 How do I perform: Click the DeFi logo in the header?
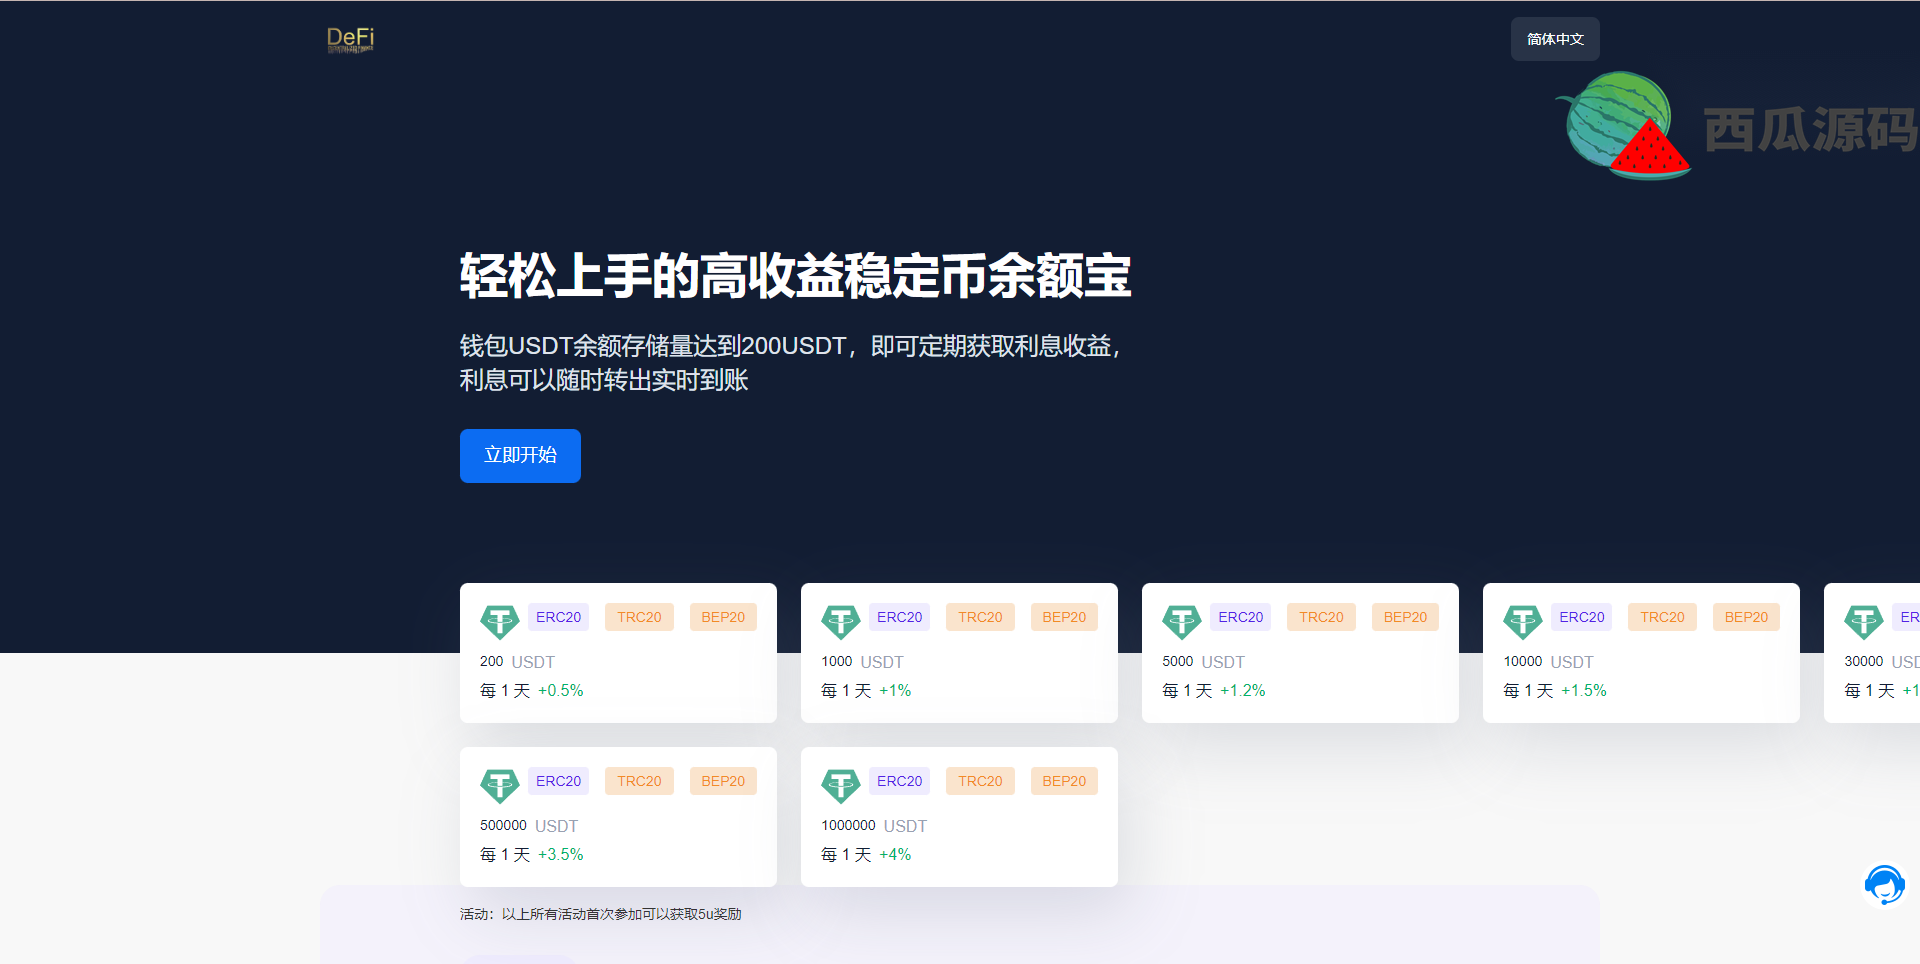(x=350, y=39)
